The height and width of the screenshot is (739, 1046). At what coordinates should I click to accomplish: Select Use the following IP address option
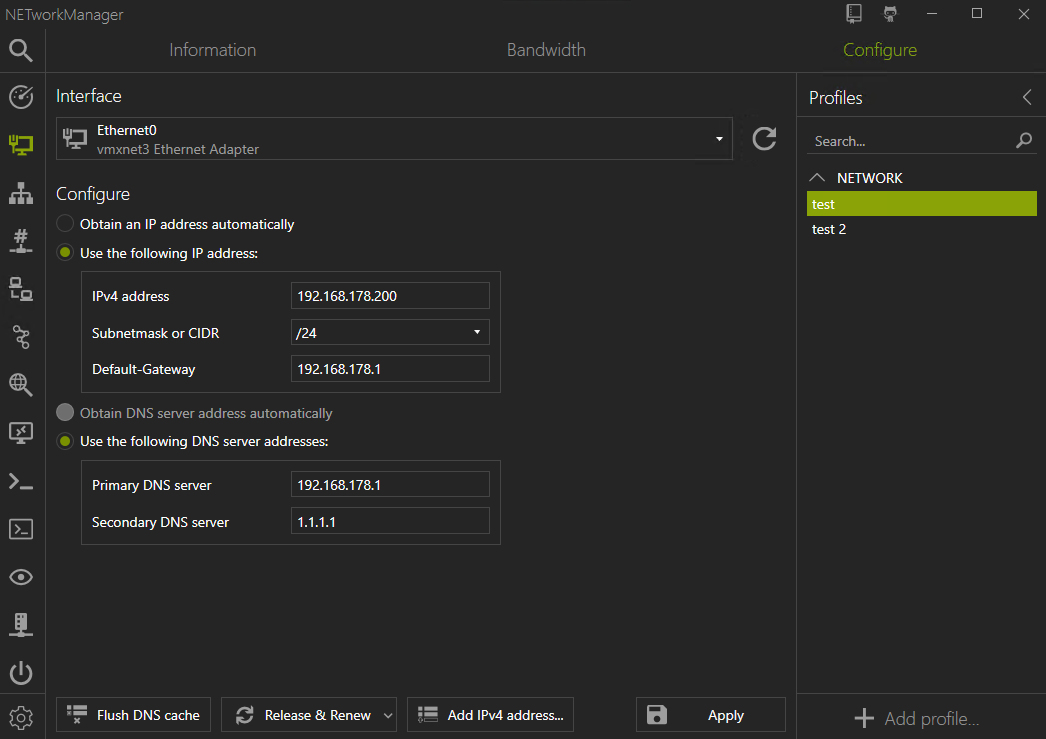pos(65,253)
